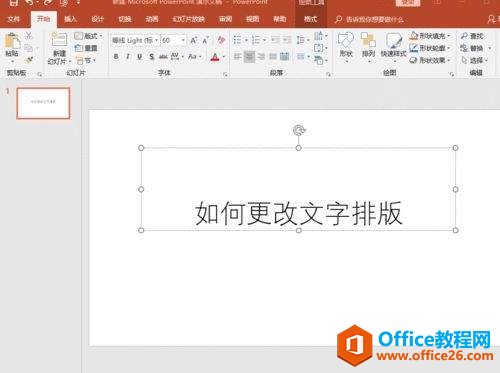Click the New Slide icon
Image resolution: width=500 pixels, height=373 pixels.
59,39
